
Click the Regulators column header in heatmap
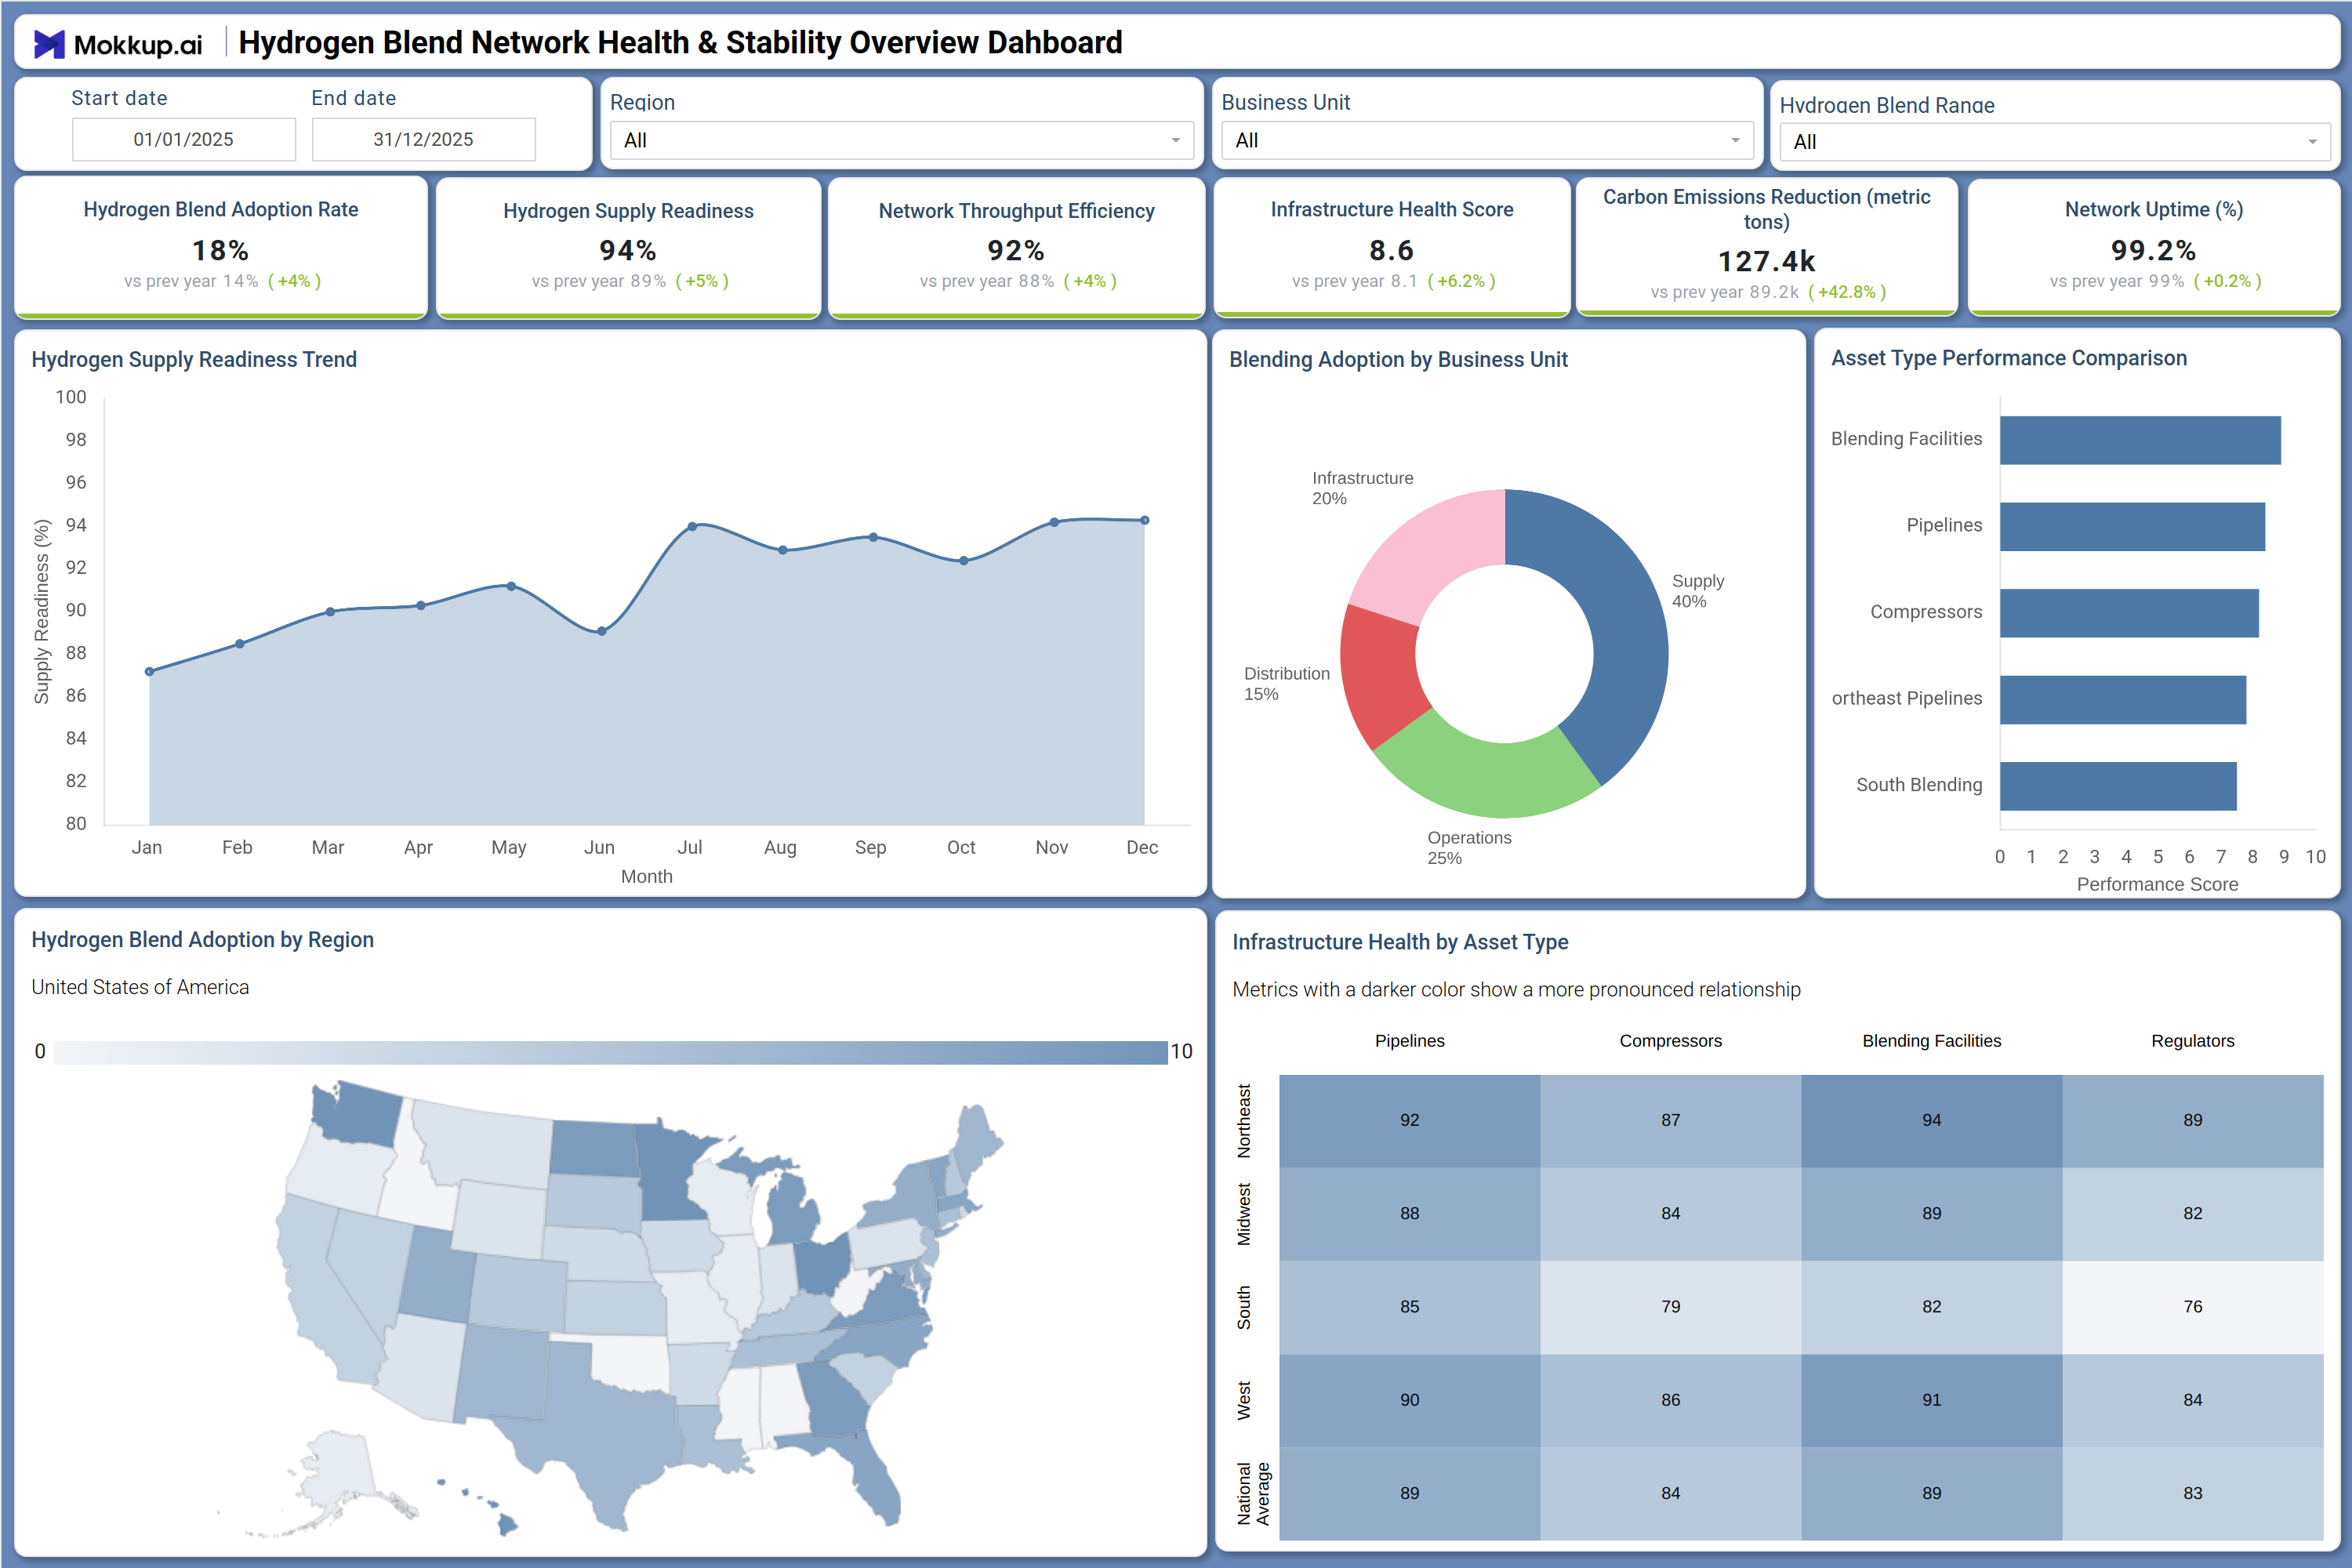[x=2193, y=1041]
